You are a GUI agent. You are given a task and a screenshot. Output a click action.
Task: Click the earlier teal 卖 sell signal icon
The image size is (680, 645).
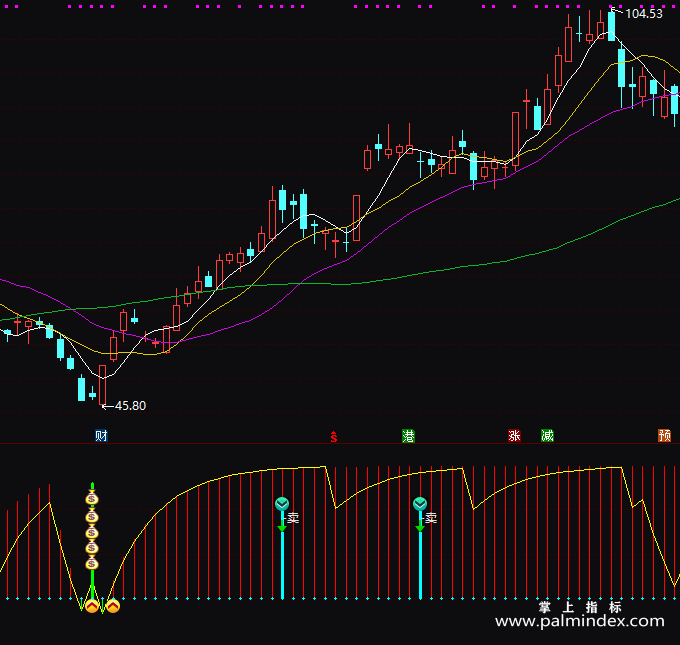click(x=282, y=504)
